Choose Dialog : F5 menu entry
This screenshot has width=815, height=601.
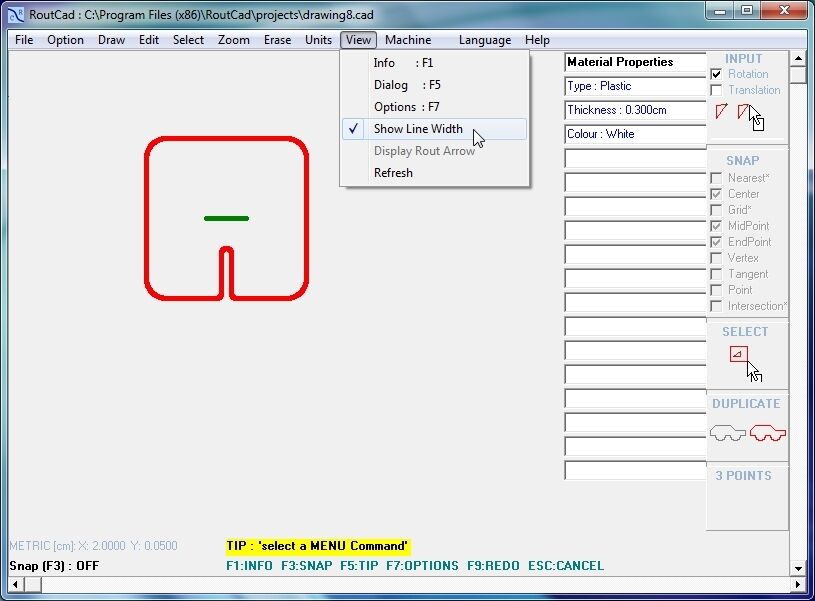pos(435,85)
